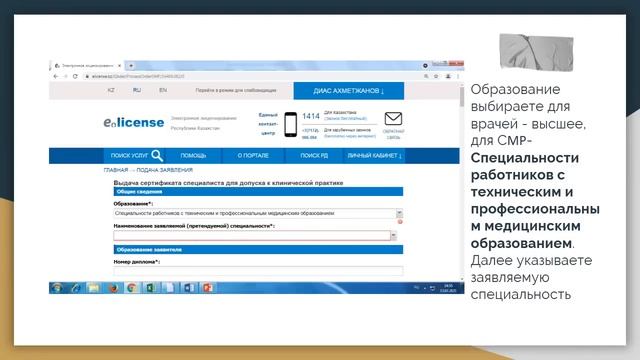Switch site language to KZ
640x360 pixels.
pos(111,90)
